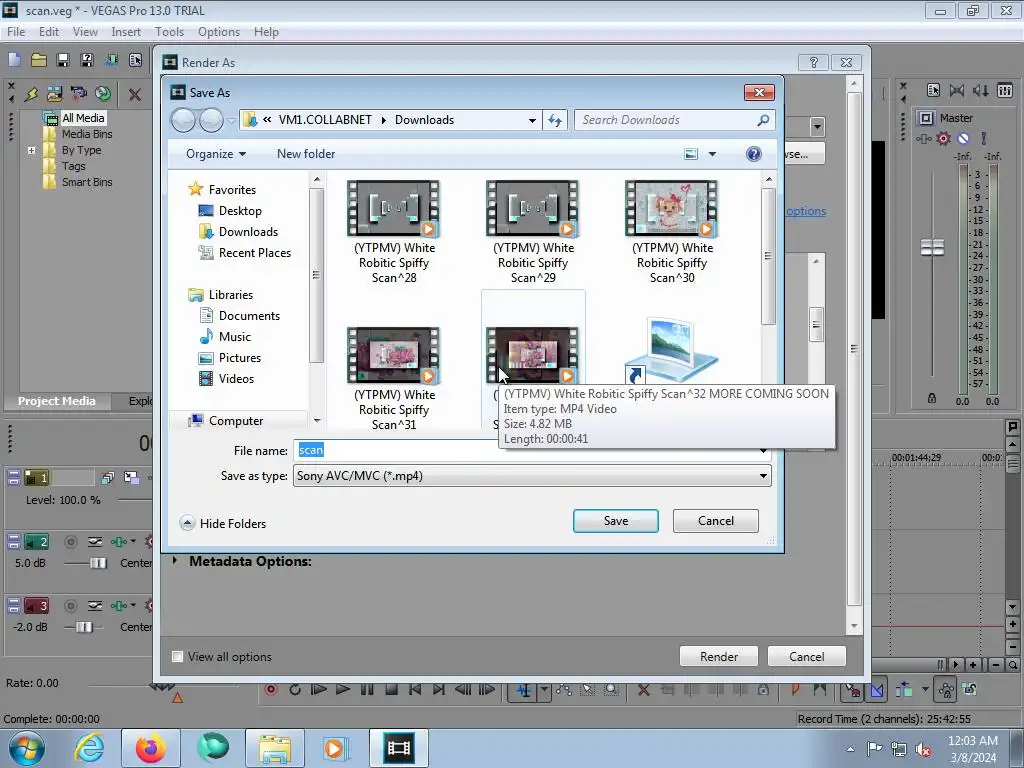Image resolution: width=1024 pixels, height=768 pixels.
Task: Open the Edit menu
Action: coord(48,31)
